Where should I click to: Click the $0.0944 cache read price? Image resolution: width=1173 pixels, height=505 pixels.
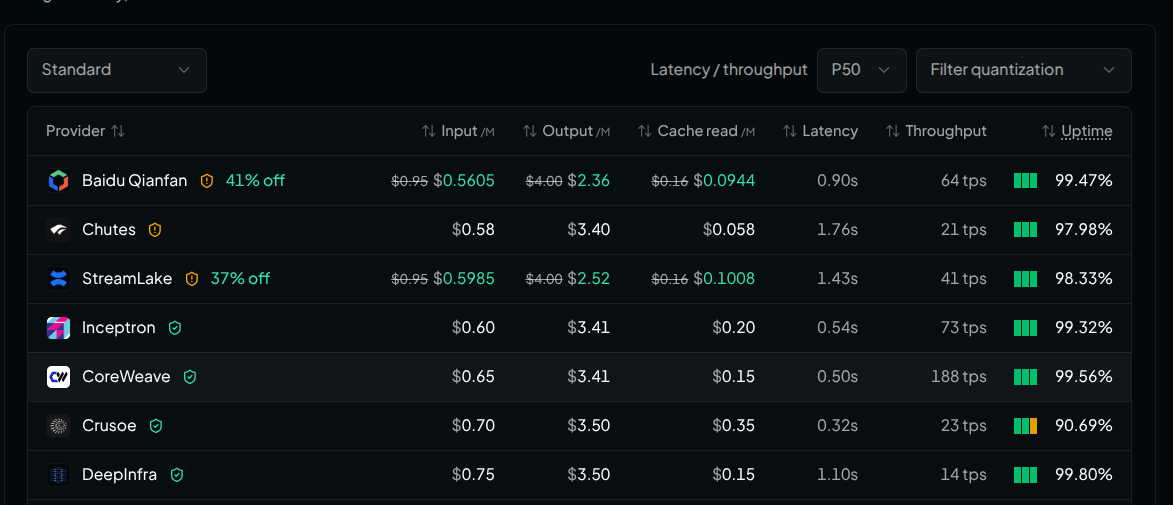point(724,180)
